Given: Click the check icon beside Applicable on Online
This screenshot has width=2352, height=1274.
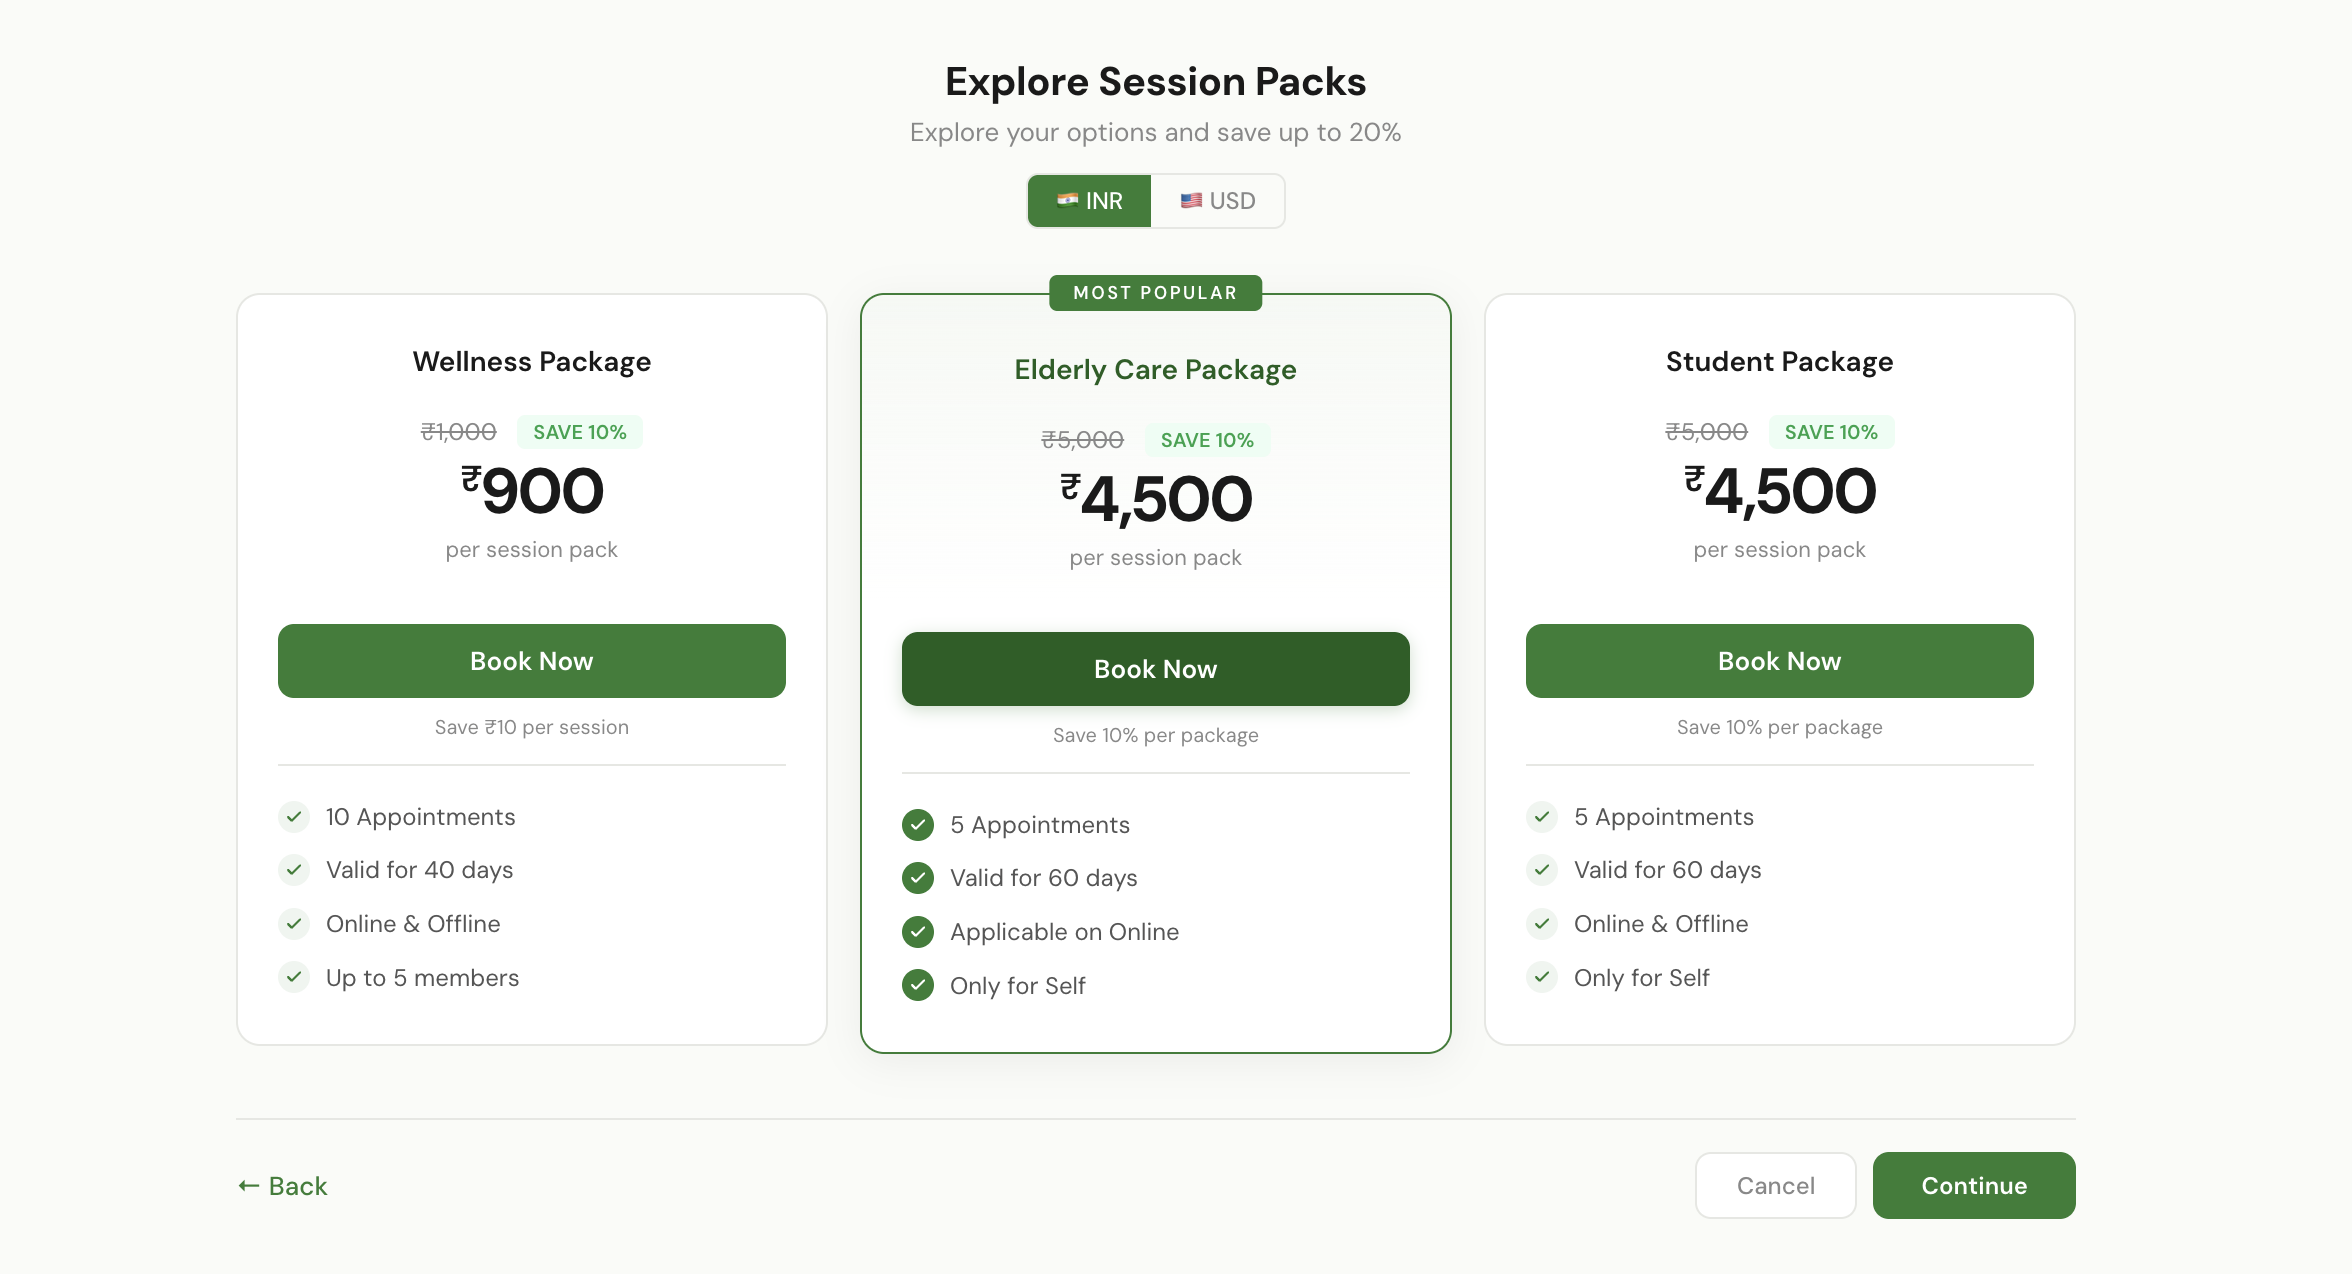Looking at the screenshot, I should point(918,932).
